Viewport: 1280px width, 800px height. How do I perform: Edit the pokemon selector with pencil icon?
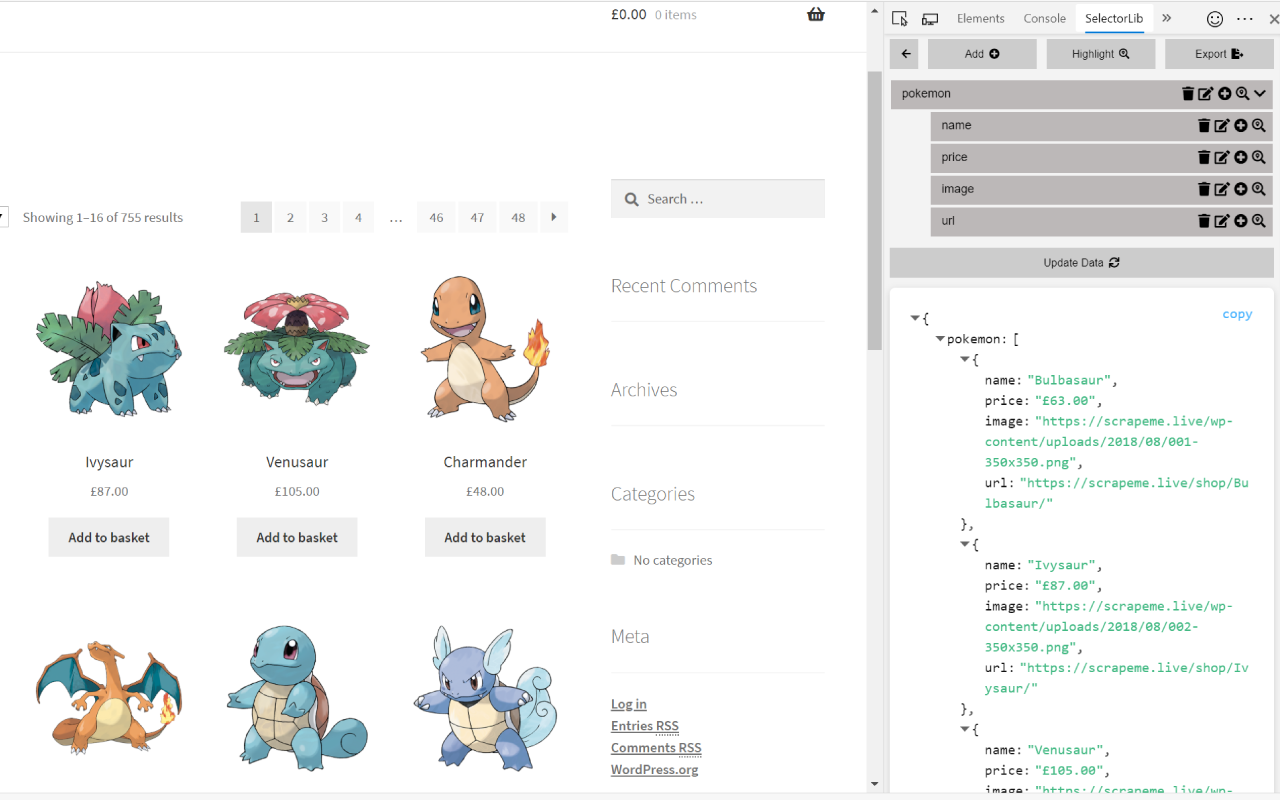(x=1206, y=94)
